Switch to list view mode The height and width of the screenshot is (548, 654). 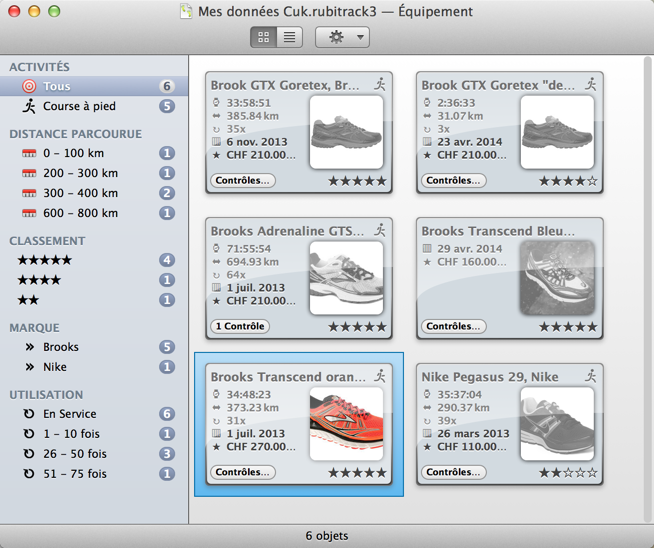click(289, 38)
